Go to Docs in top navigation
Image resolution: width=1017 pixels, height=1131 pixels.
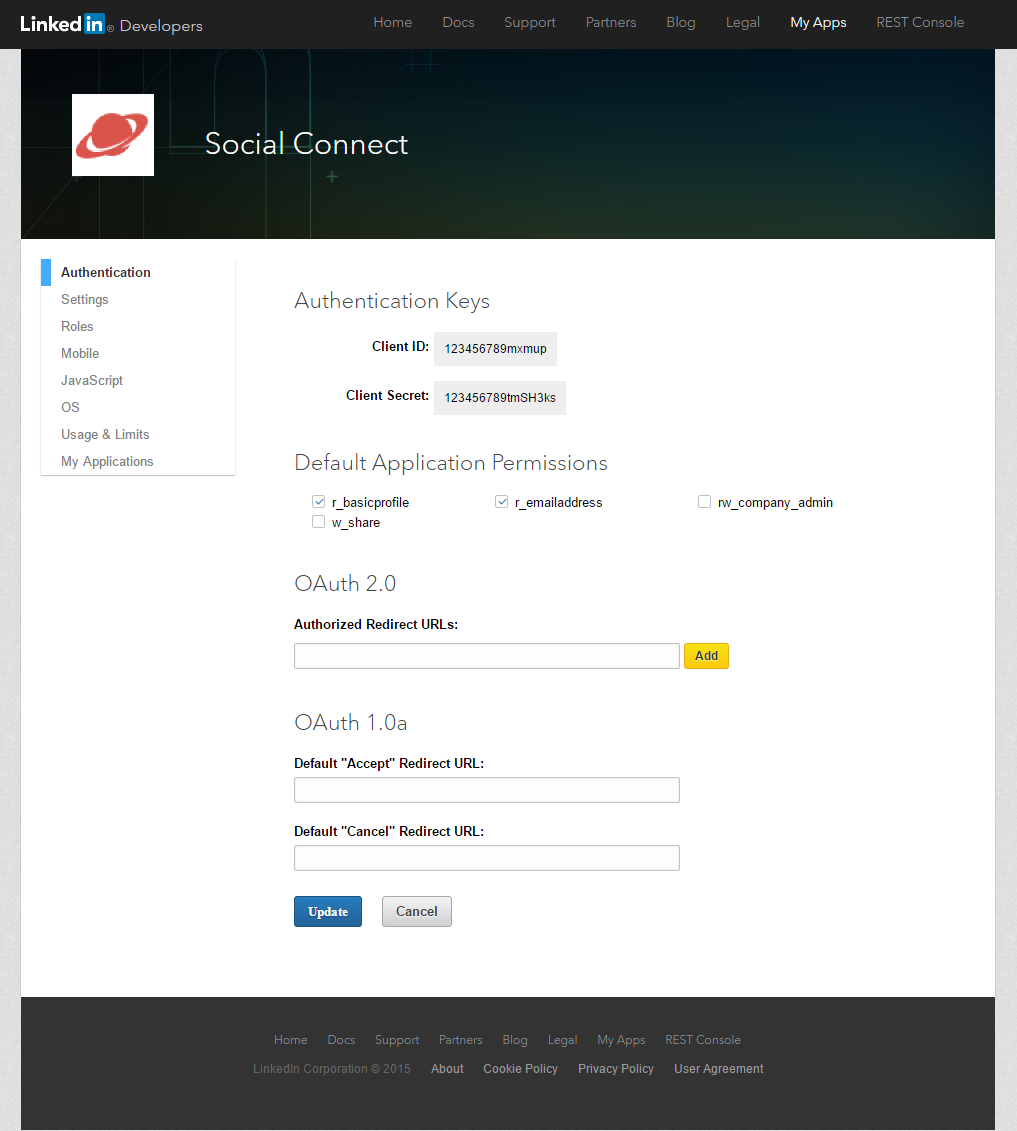coord(459,22)
